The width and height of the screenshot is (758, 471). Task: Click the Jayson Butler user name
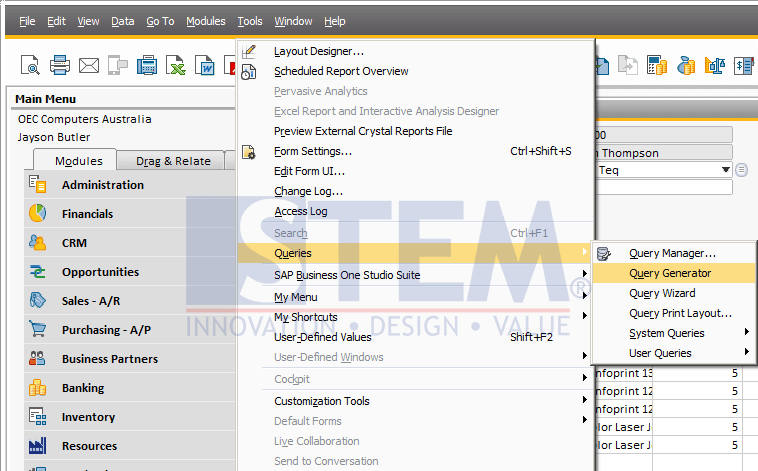click(54, 137)
